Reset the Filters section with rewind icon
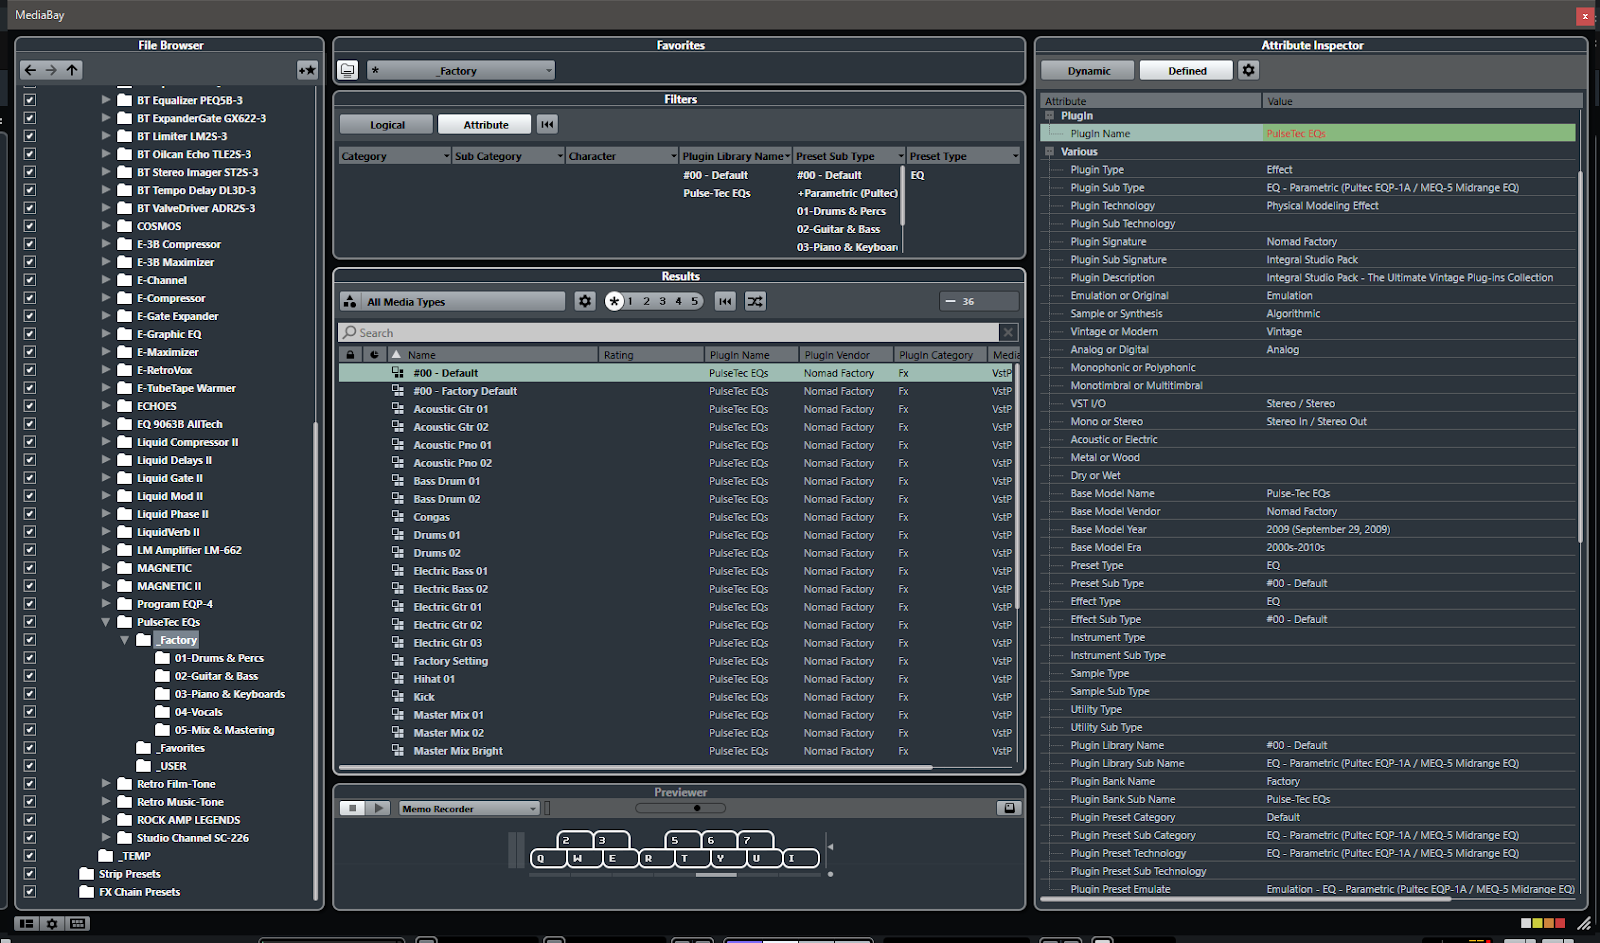This screenshot has height=943, width=1600. (x=547, y=124)
